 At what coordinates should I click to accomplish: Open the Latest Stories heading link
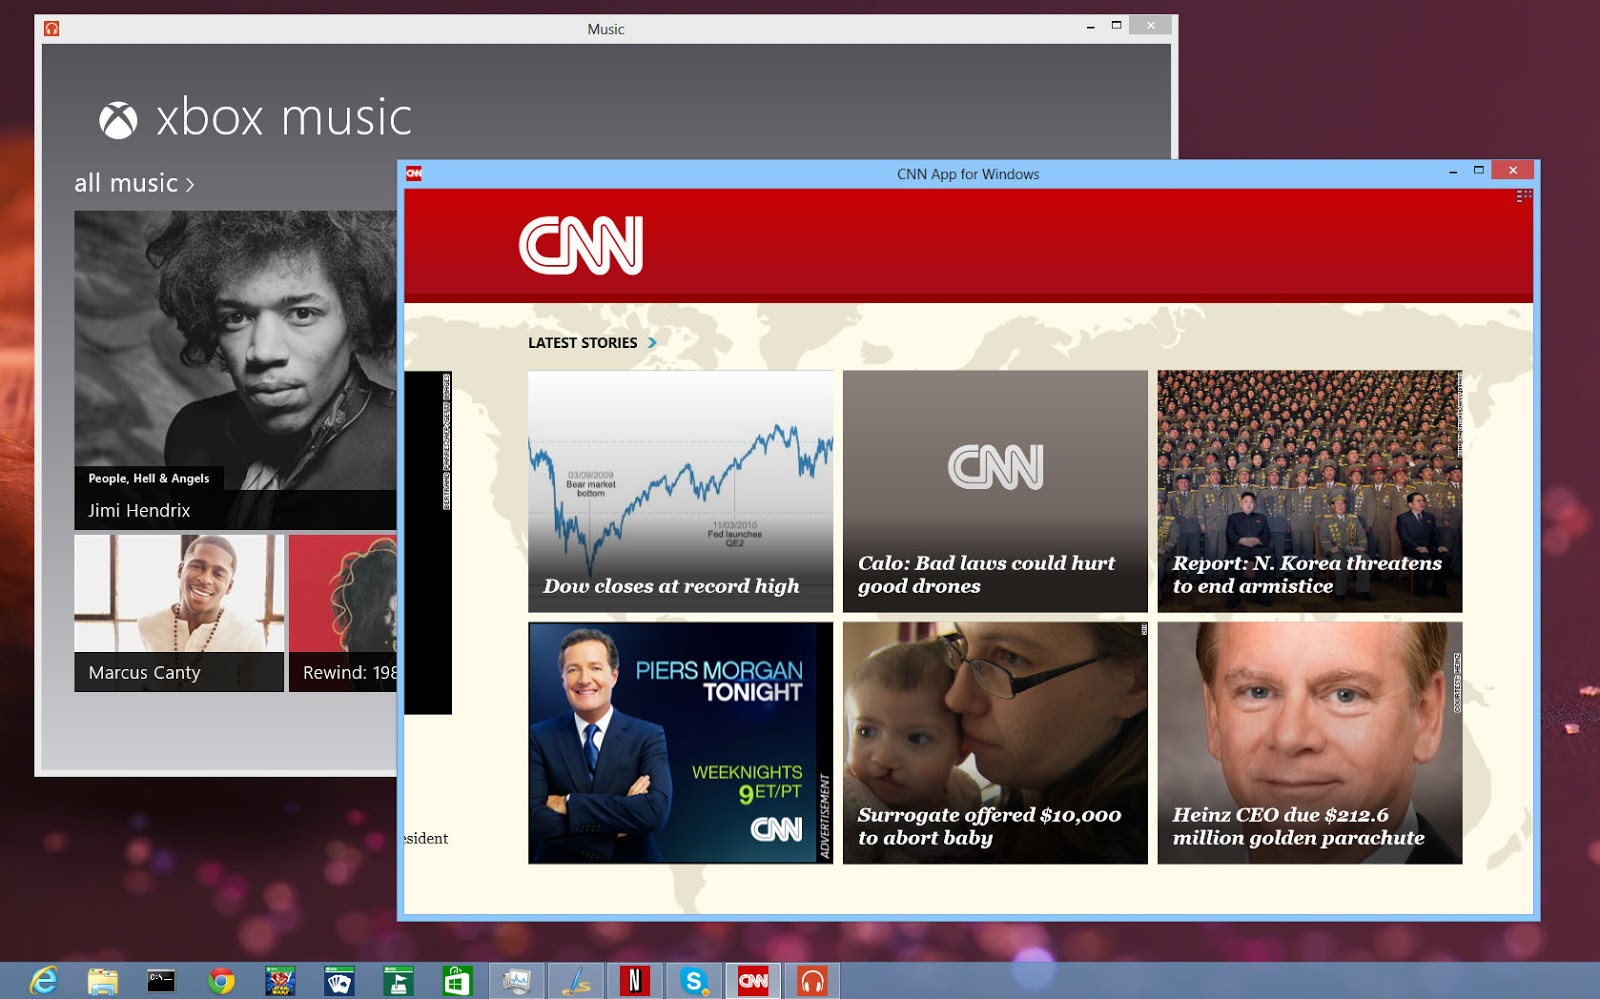click(x=582, y=343)
